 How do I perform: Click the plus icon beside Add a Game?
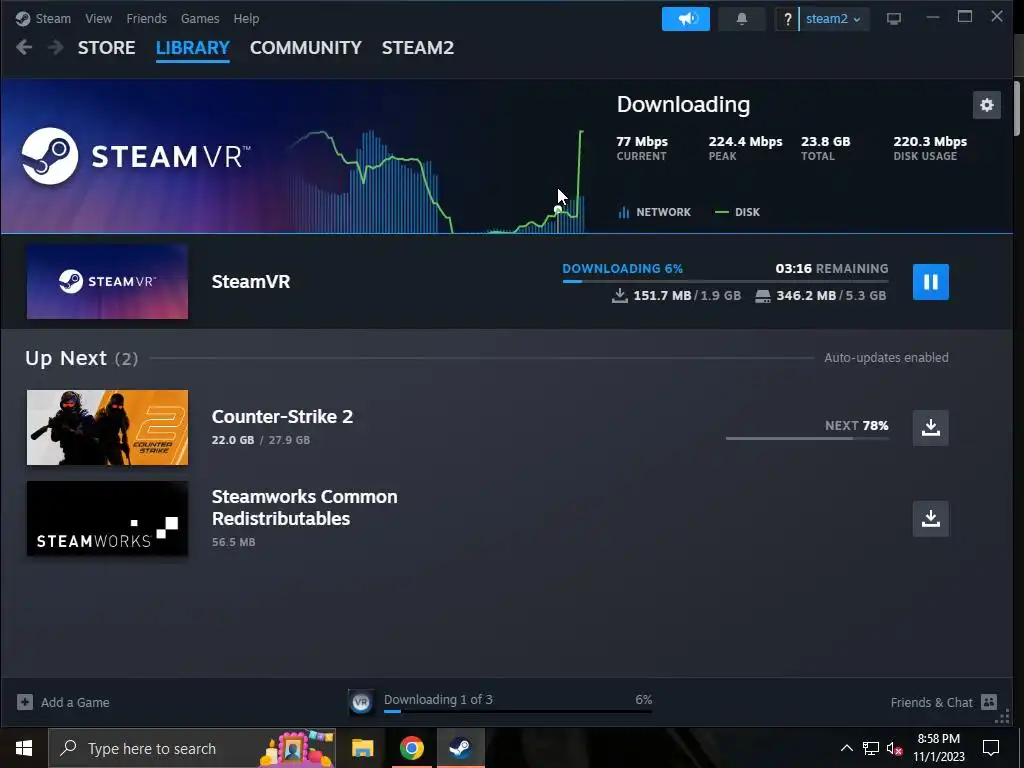point(25,702)
